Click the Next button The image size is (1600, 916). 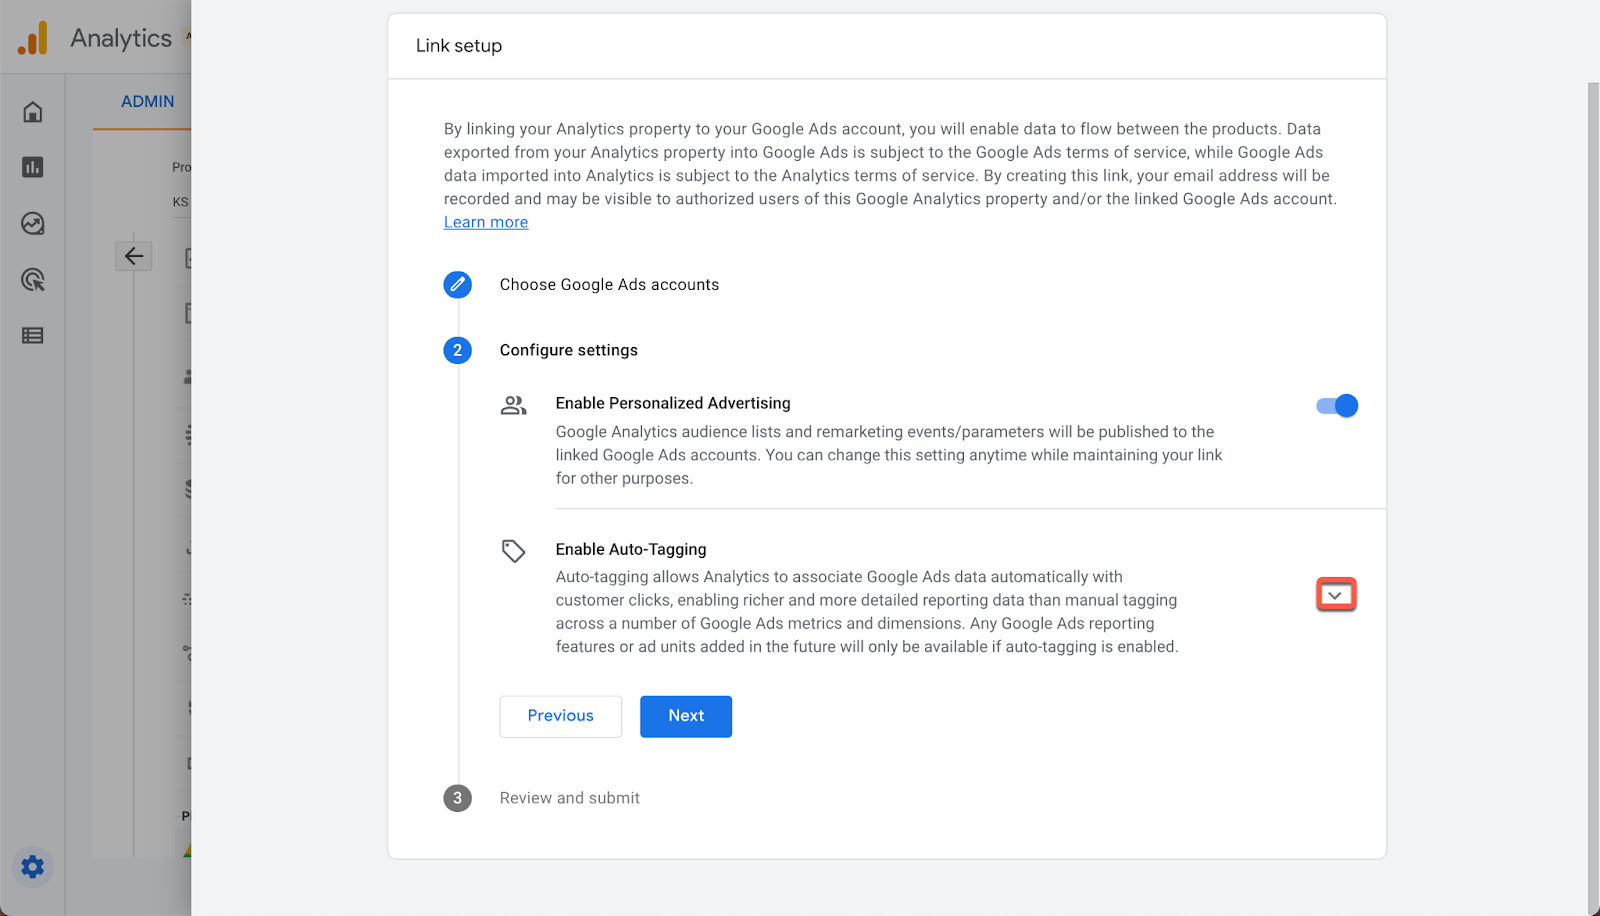point(686,716)
